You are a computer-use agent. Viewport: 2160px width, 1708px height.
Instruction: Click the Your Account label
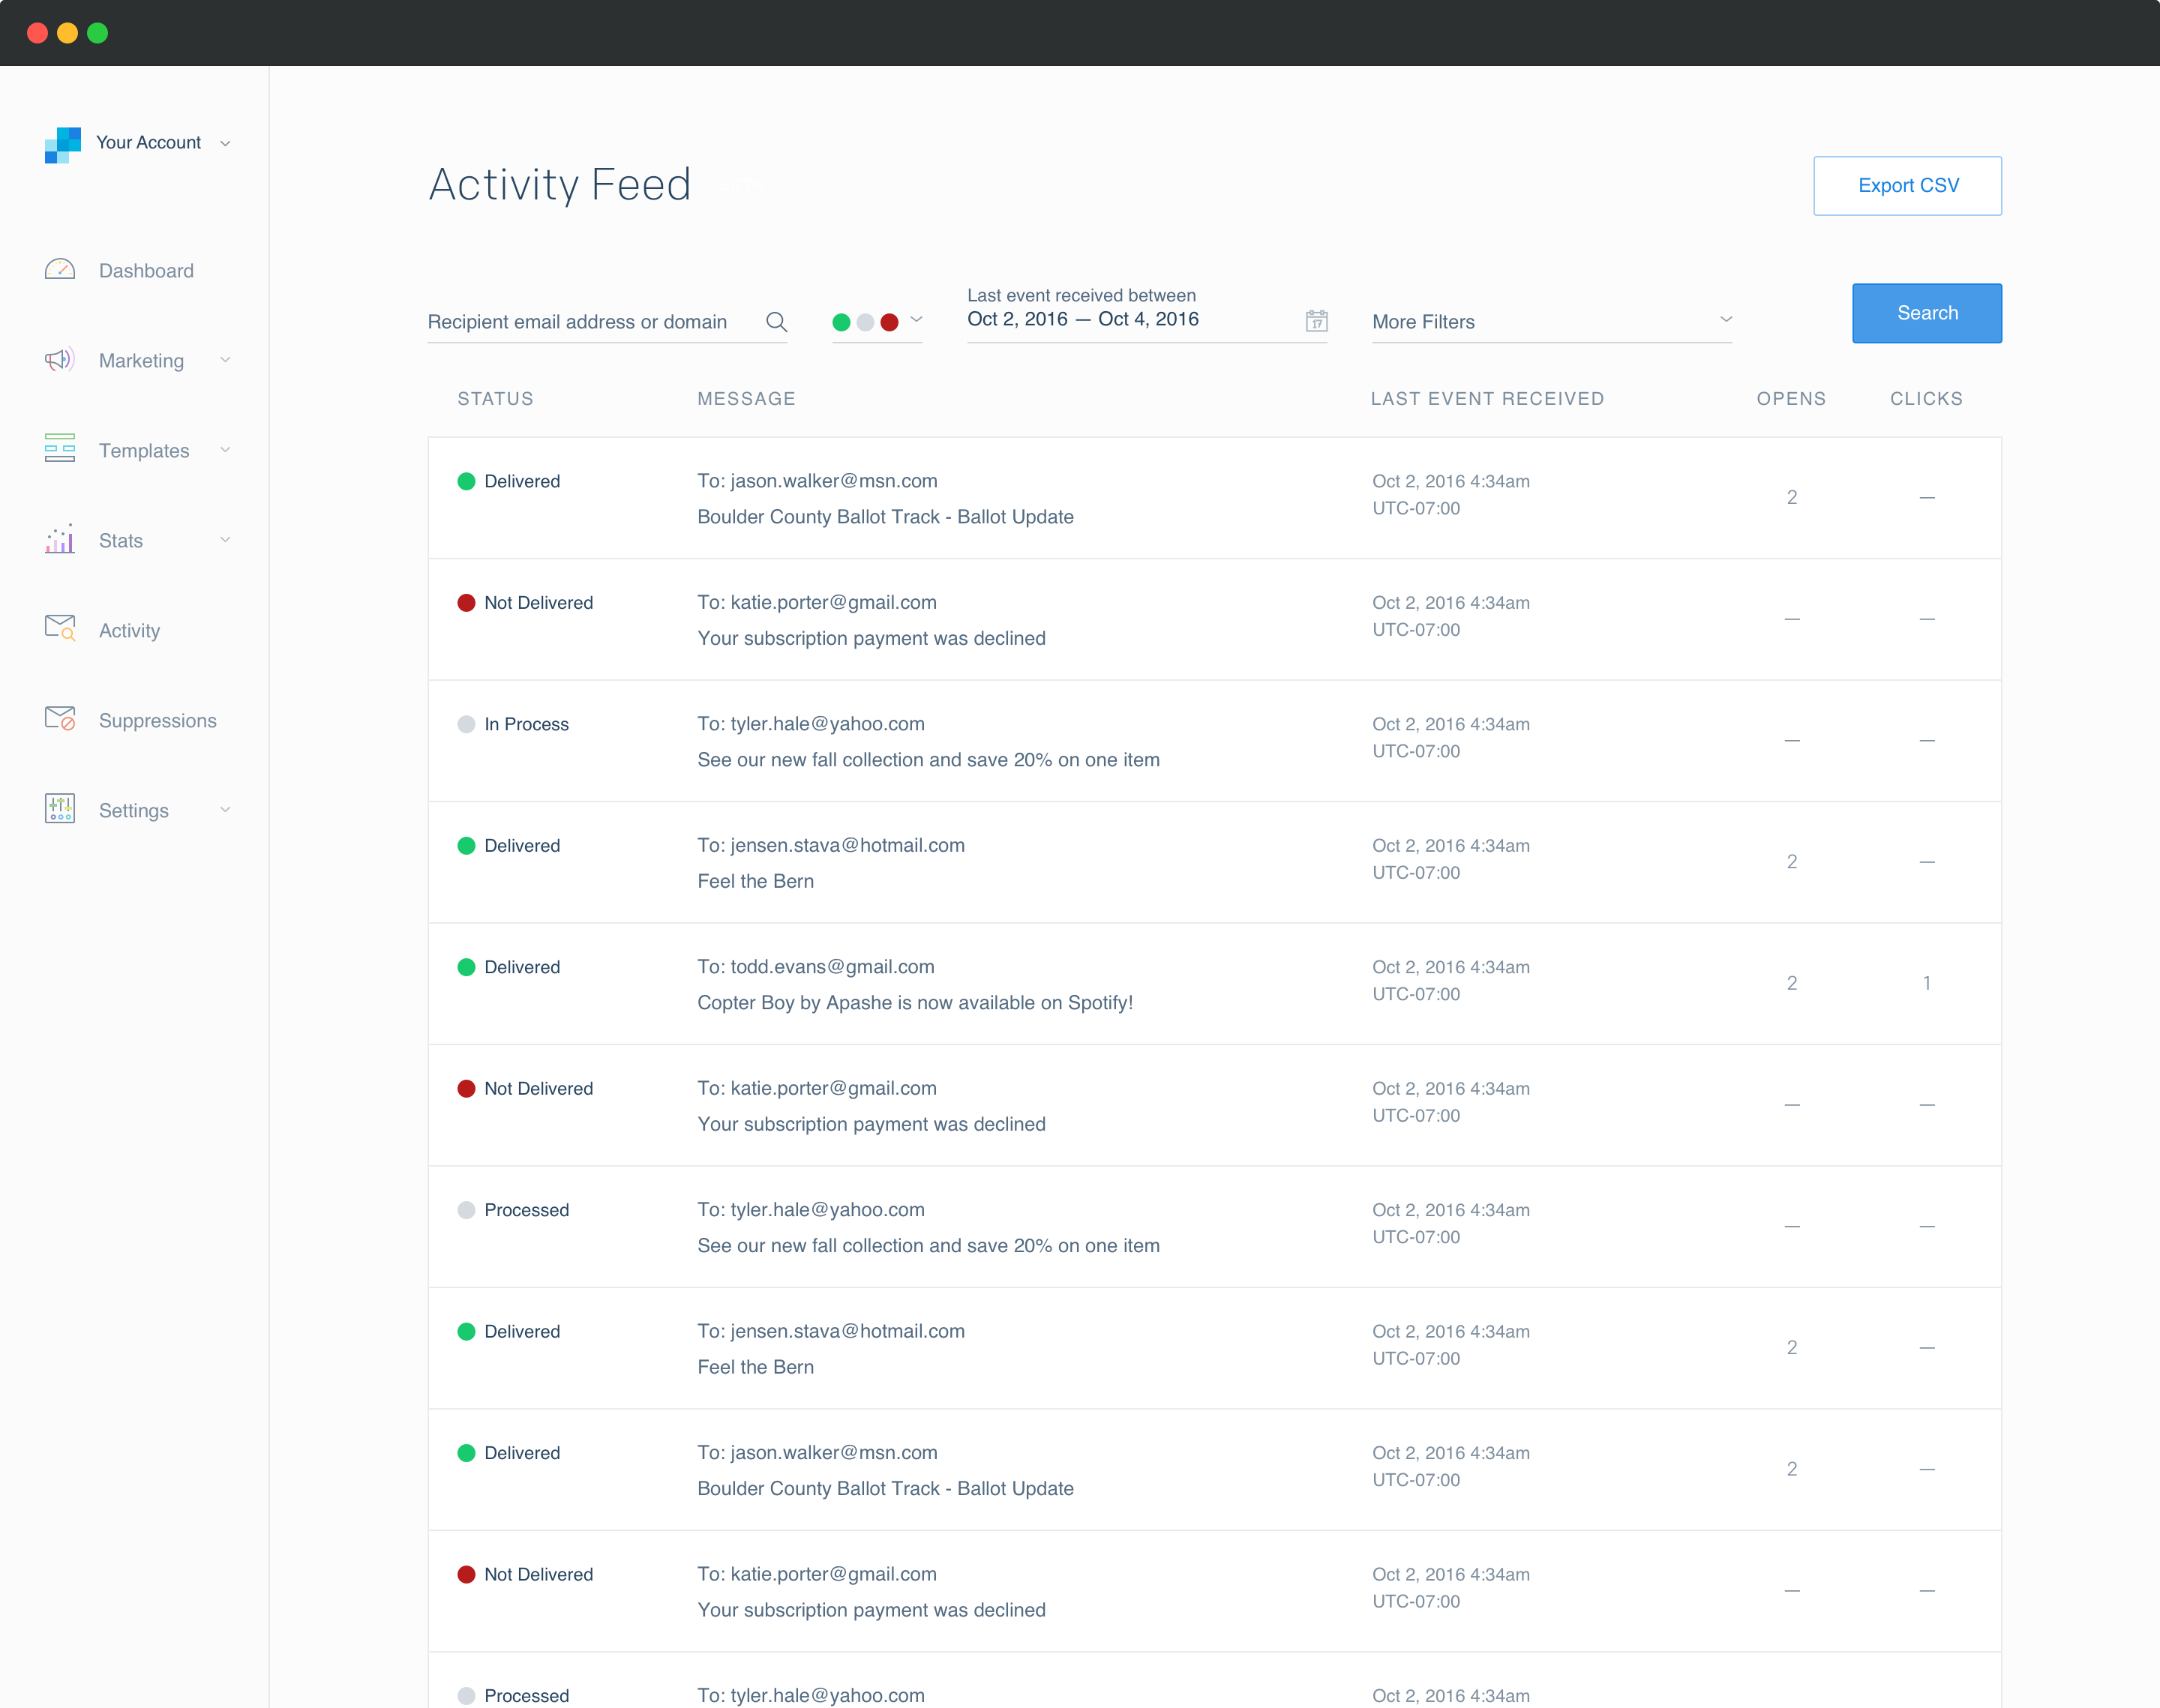tap(148, 143)
